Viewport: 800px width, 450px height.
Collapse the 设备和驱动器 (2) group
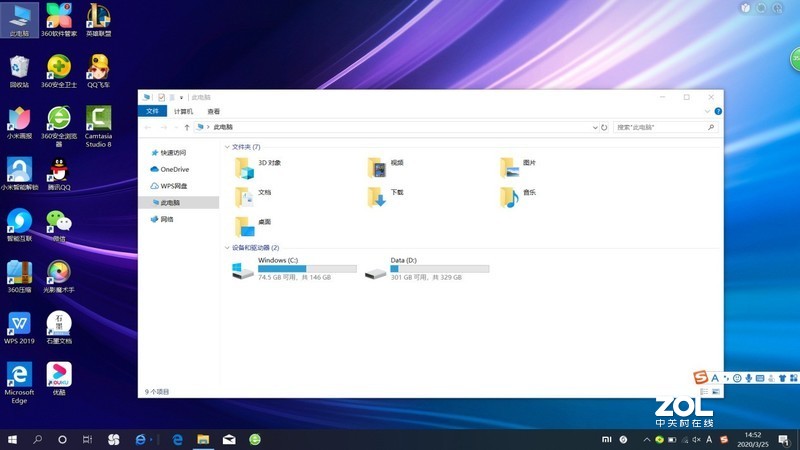click(x=227, y=247)
